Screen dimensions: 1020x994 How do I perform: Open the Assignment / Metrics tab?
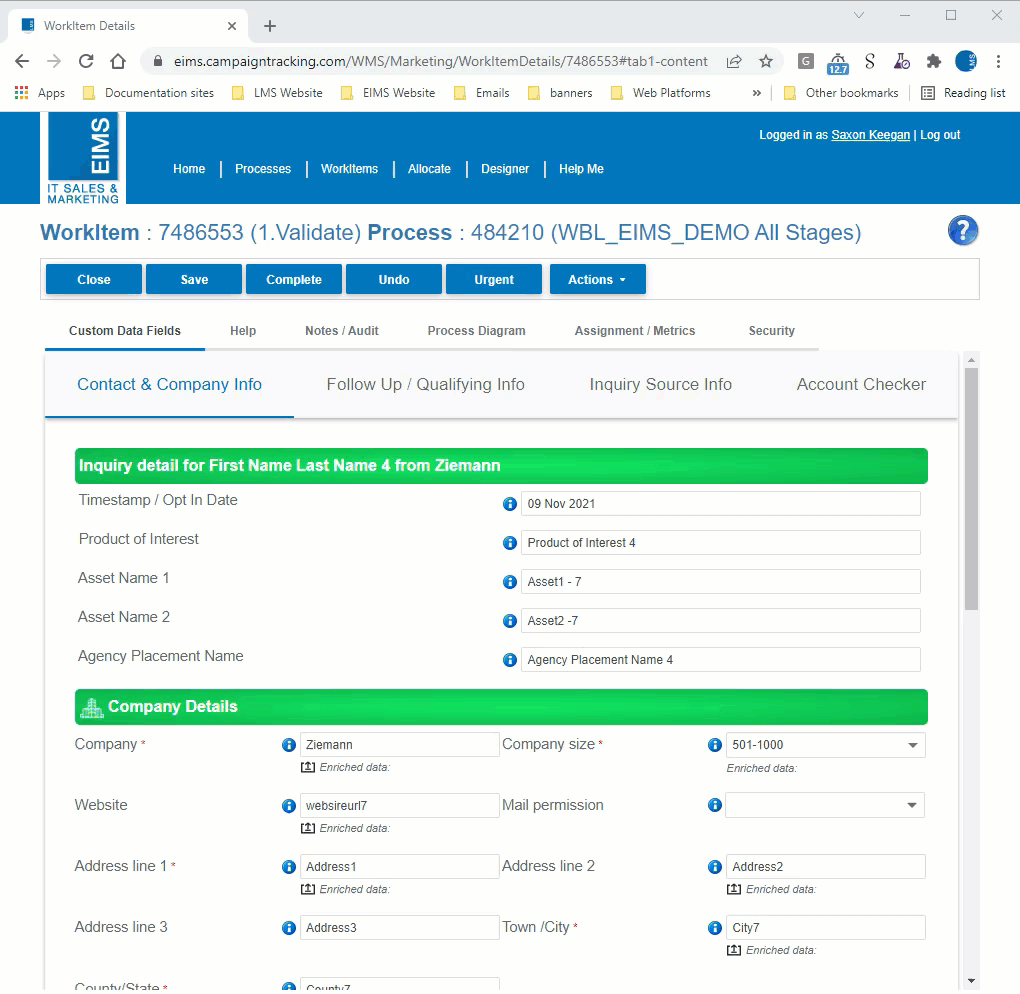635,330
